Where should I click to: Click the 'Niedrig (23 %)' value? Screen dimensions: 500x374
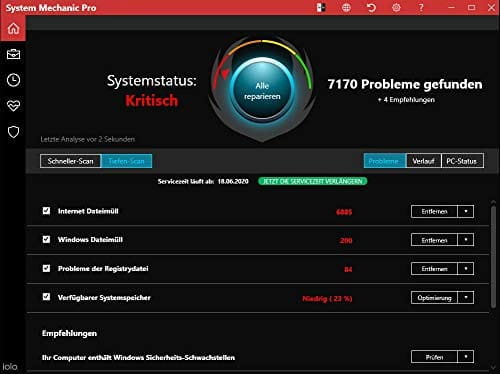tap(327, 299)
